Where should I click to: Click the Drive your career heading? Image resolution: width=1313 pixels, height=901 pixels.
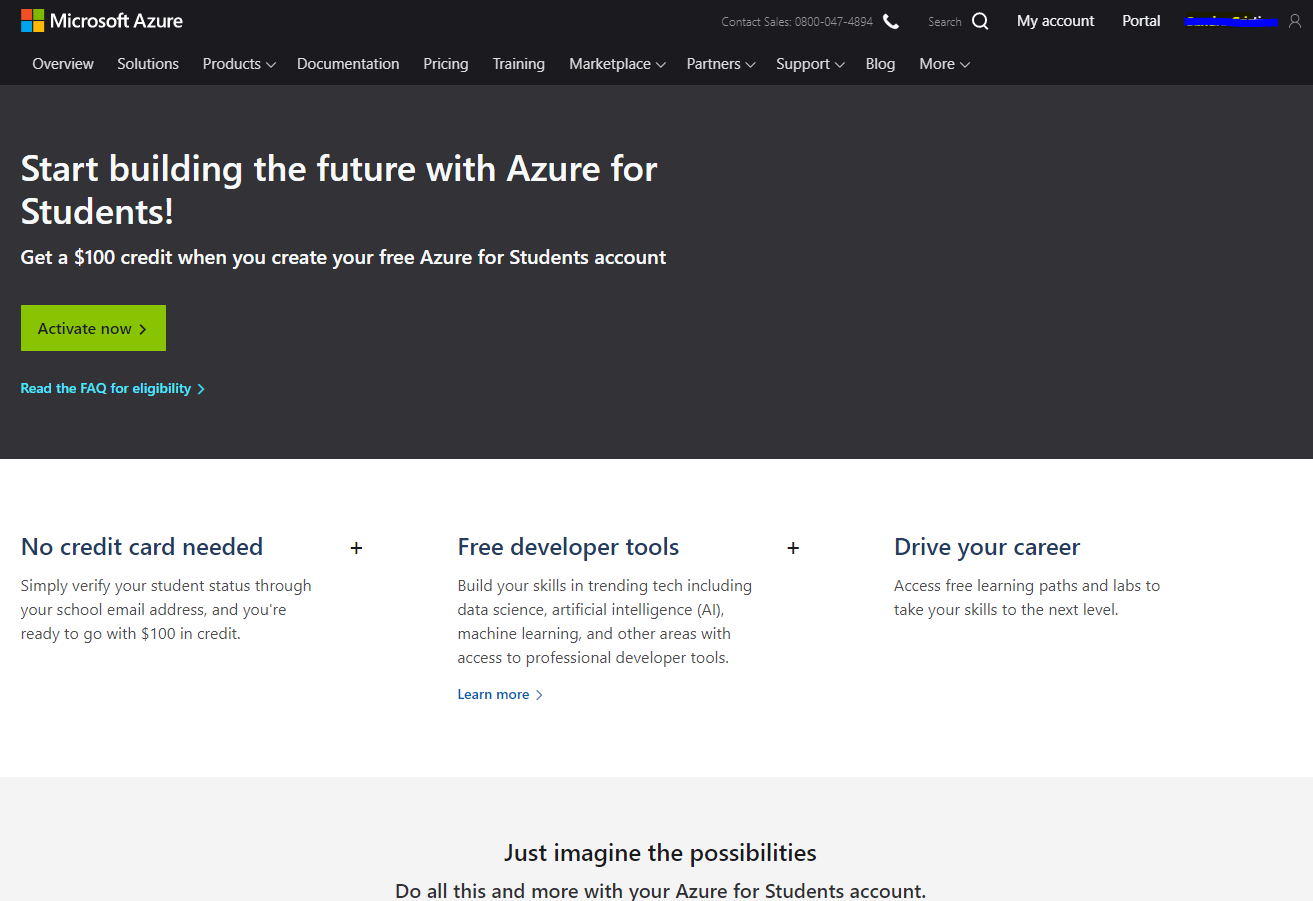click(x=987, y=547)
